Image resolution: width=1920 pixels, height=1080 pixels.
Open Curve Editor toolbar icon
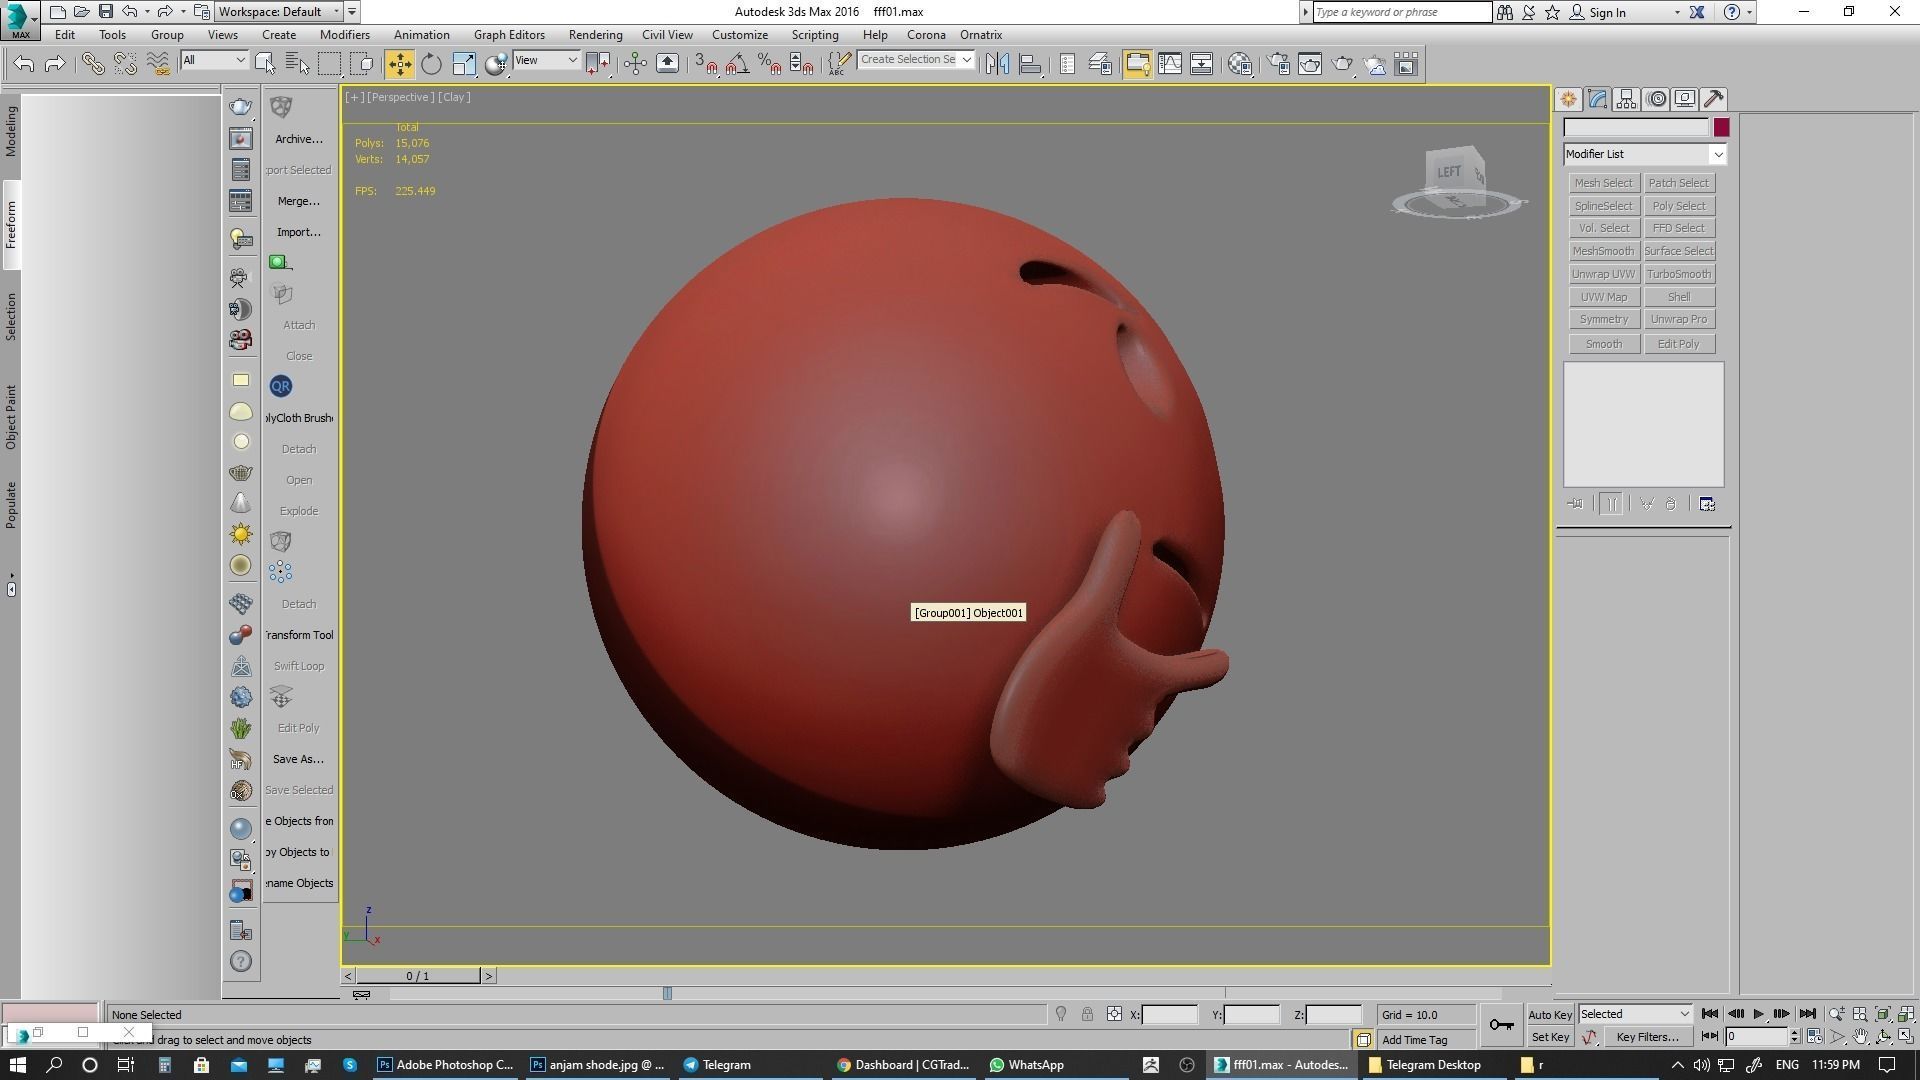pos(1169,64)
